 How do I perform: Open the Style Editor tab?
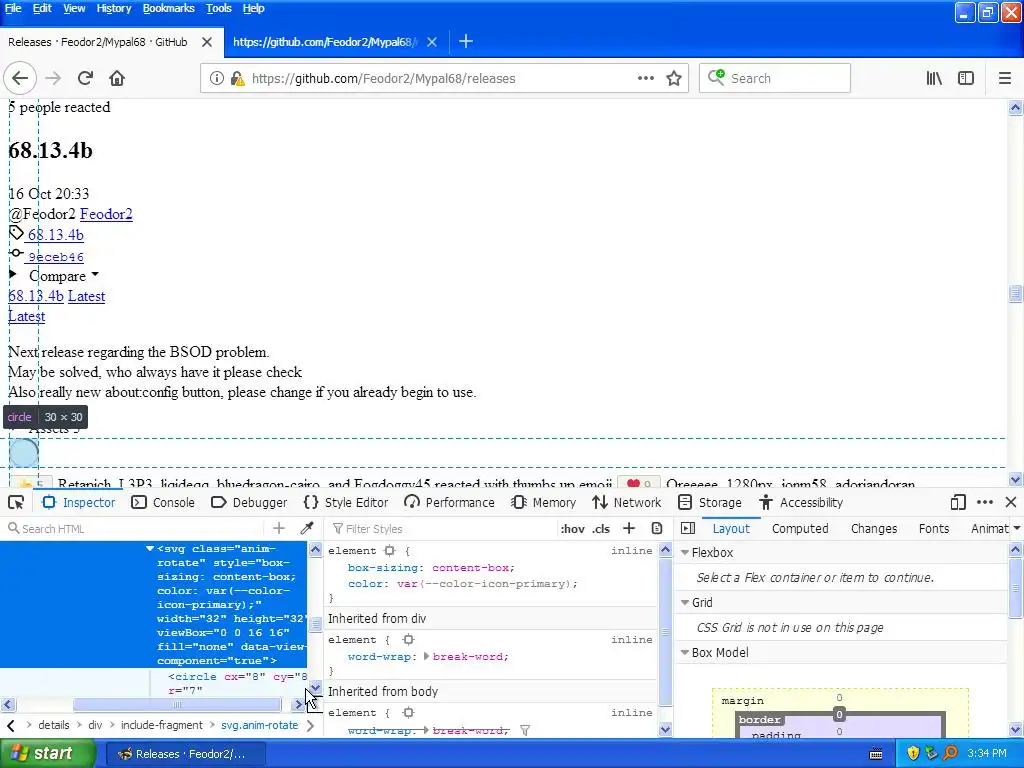pyautogui.click(x=346, y=502)
